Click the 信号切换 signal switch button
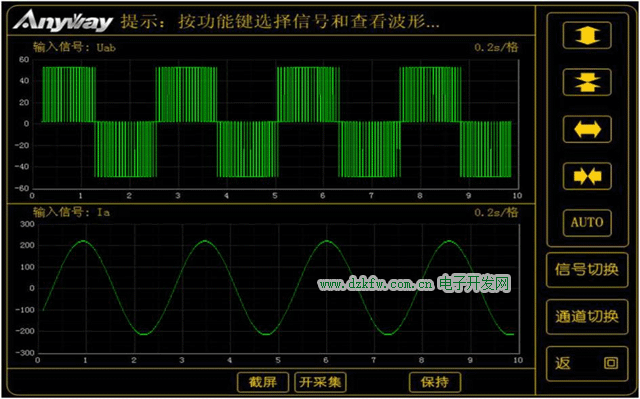640x399 pixels. tap(587, 270)
